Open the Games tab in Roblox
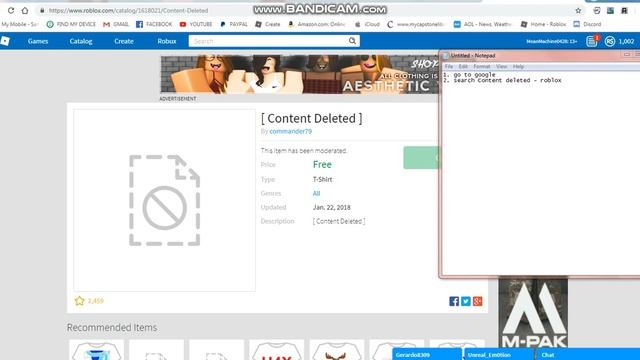Image resolution: width=640 pixels, height=360 pixels. click(x=38, y=41)
